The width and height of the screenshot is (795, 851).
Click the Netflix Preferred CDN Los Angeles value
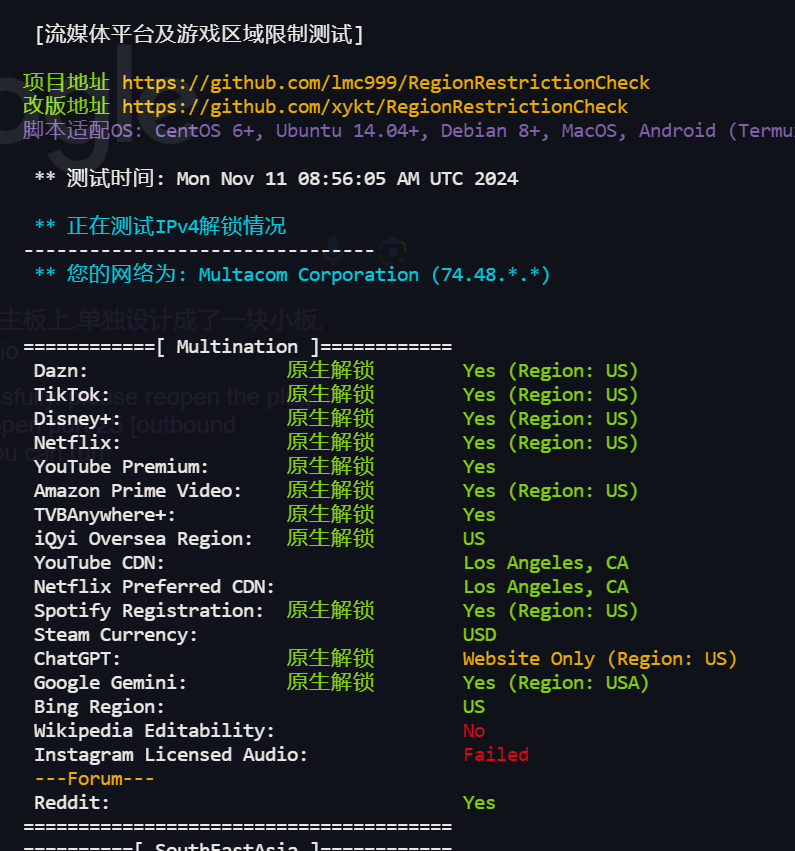[545, 587]
